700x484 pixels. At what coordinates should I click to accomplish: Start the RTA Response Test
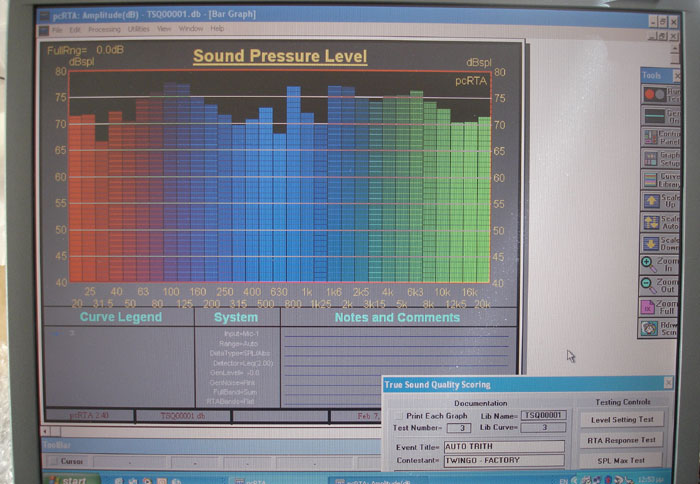(x=622, y=440)
